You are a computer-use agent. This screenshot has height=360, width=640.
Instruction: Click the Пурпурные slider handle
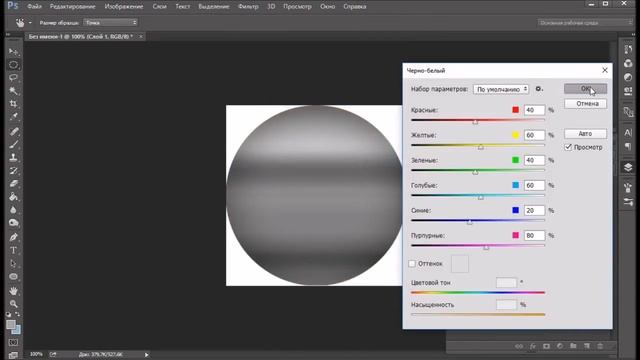[486, 247]
